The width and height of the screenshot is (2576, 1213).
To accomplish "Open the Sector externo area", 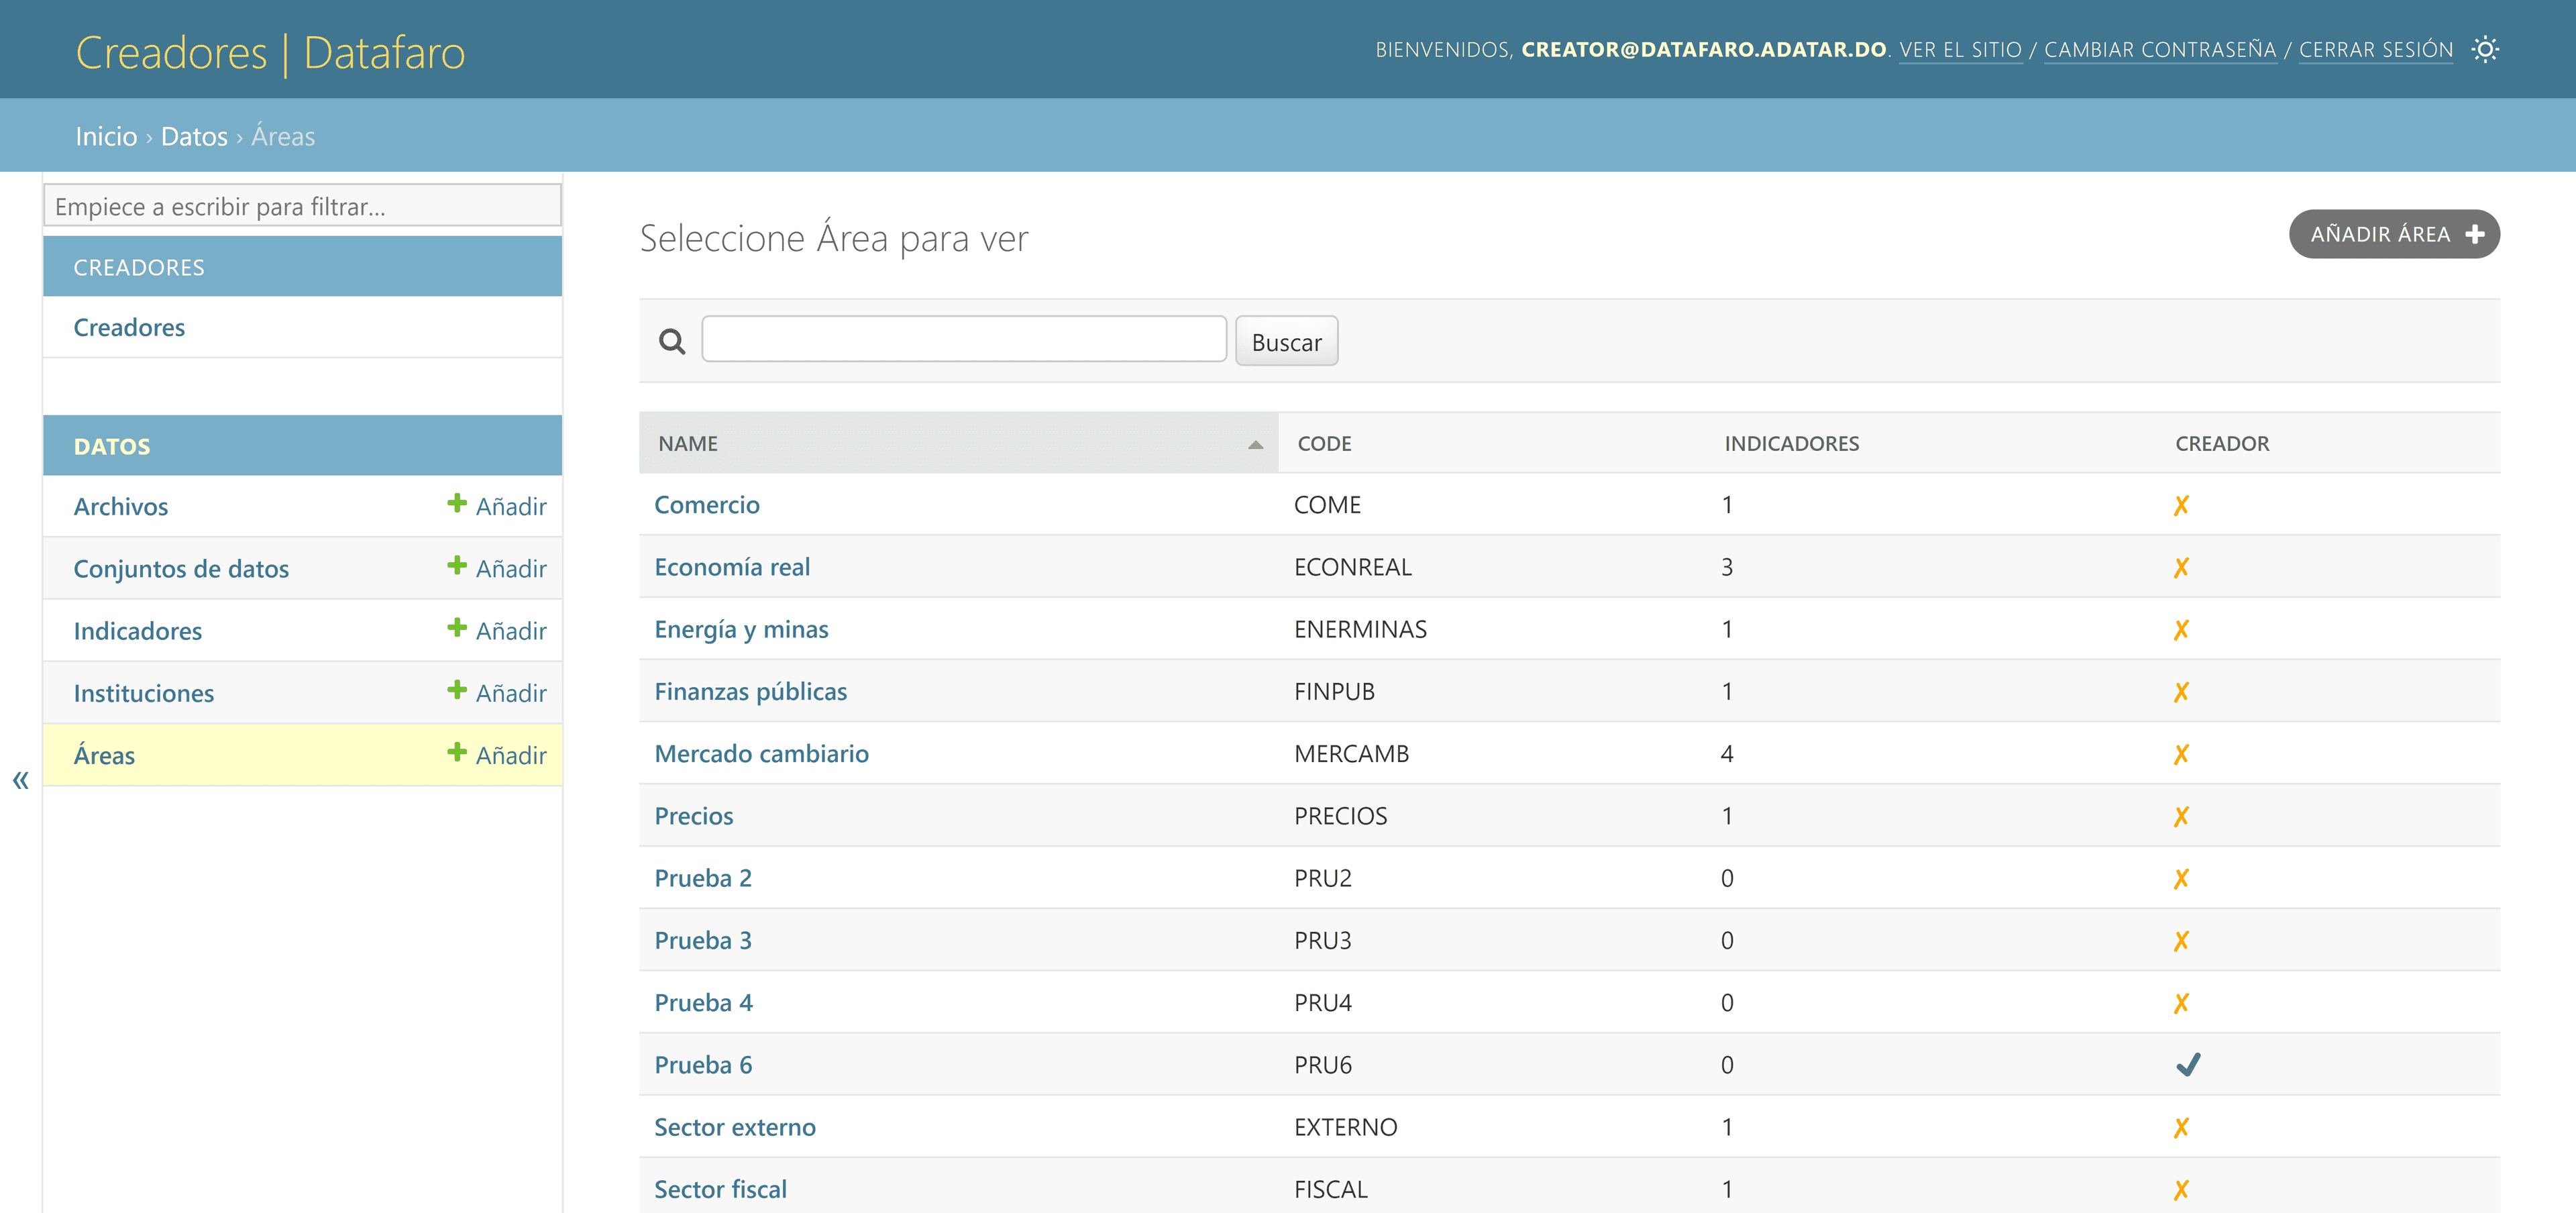I will click(734, 1127).
